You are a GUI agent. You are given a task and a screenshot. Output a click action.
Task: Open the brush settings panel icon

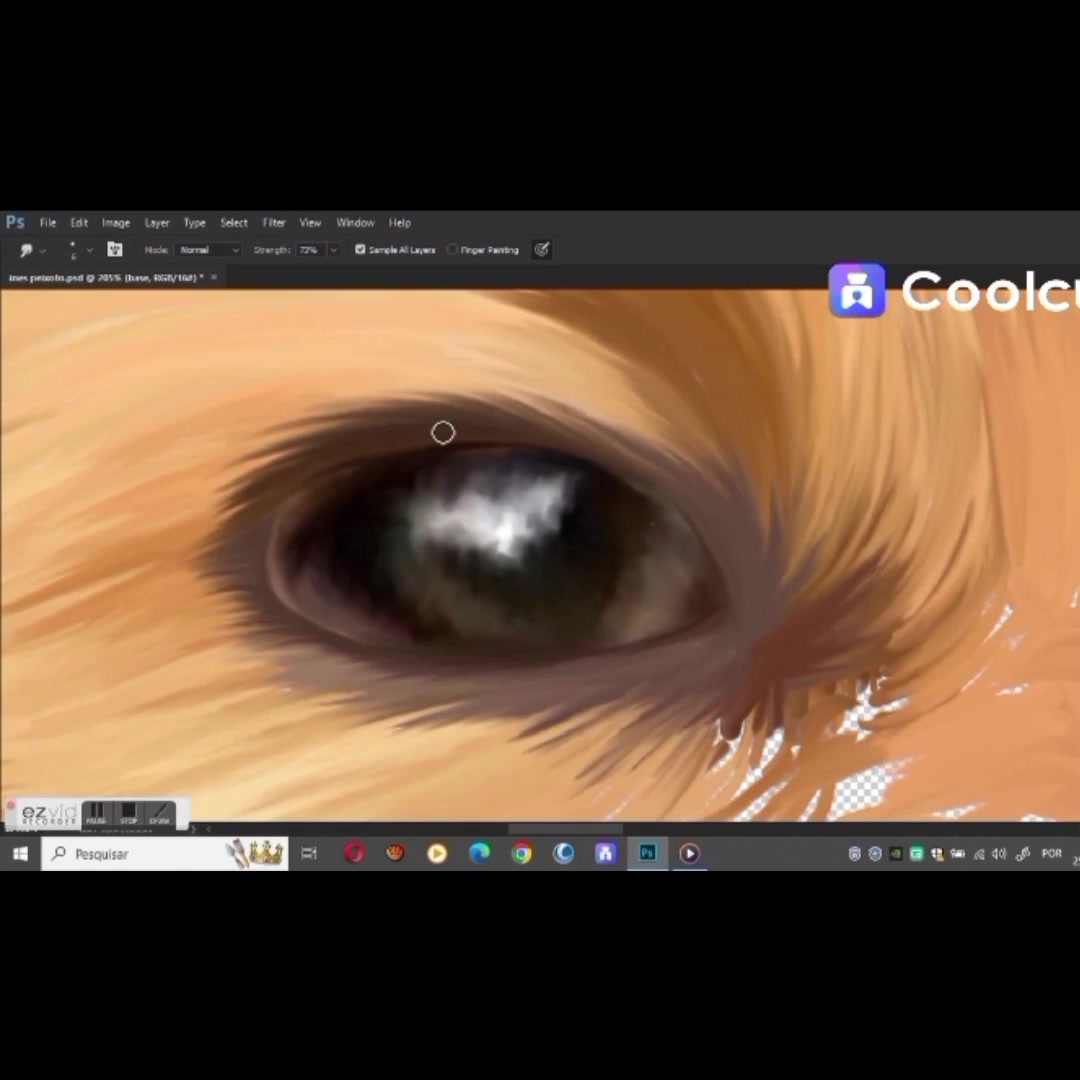click(x=114, y=249)
